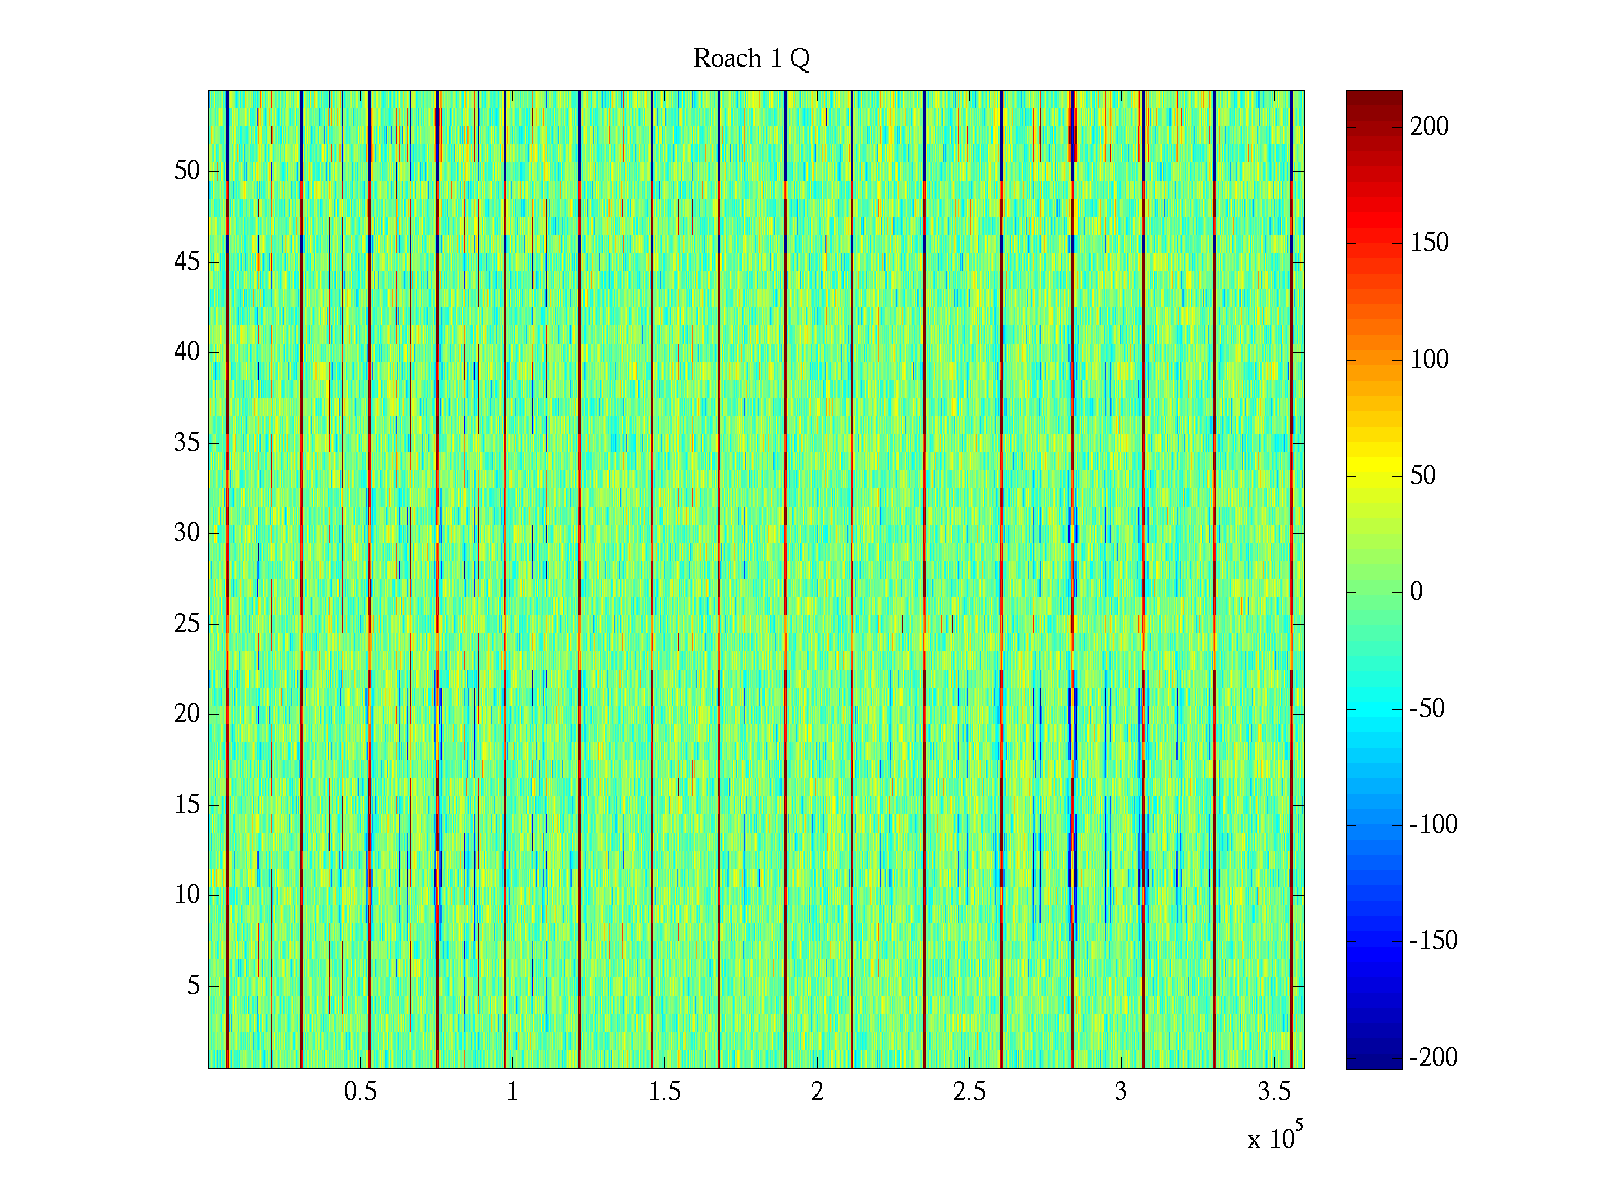
Task: Click the y-axis tick label 50
Action: tap(187, 171)
